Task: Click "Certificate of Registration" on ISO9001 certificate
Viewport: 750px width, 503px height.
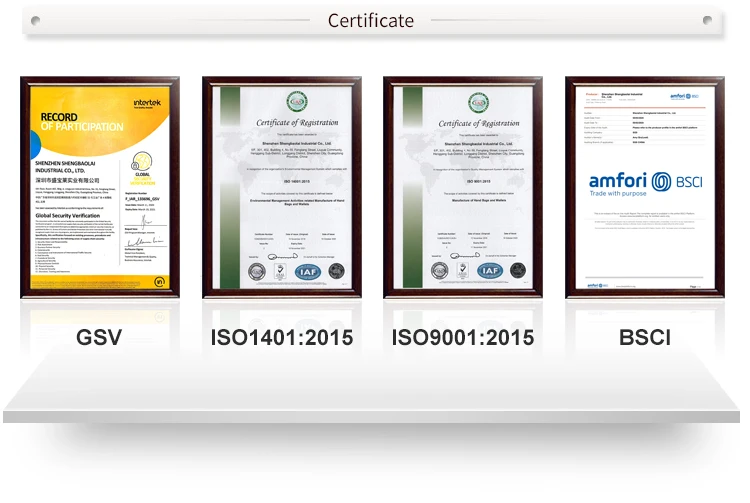Action: pos(479,124)
